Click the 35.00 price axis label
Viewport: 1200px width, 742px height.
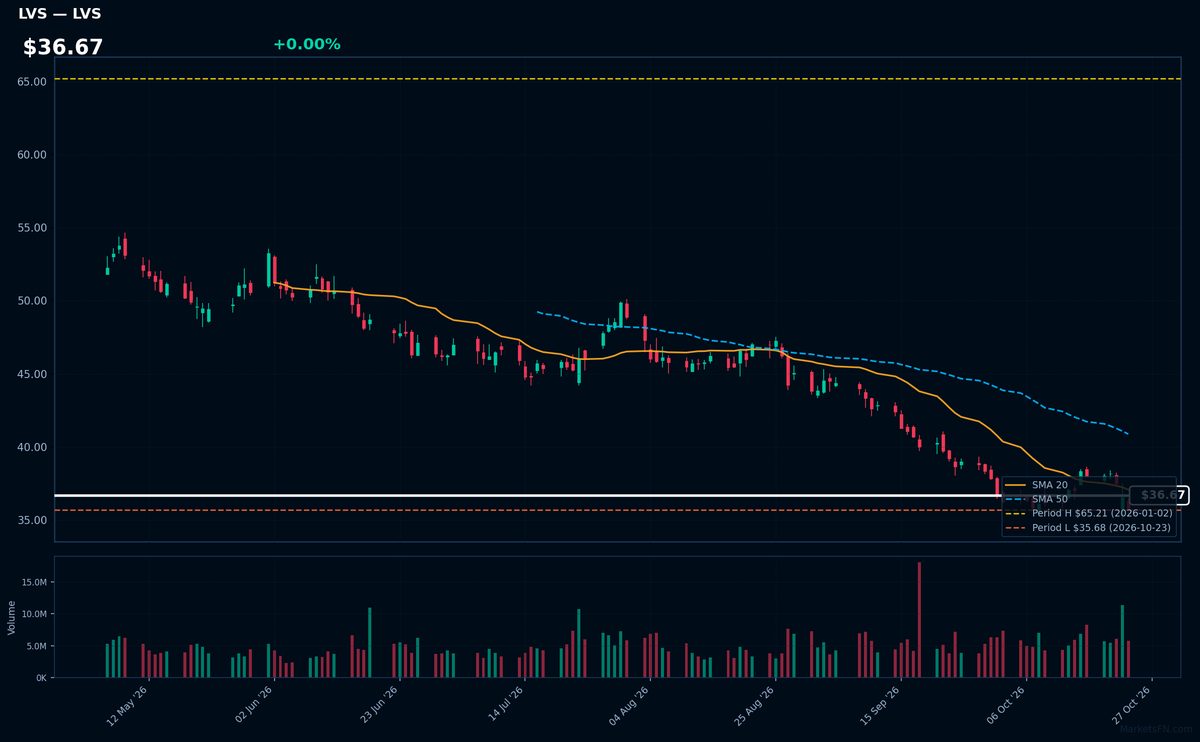[32, 520]
